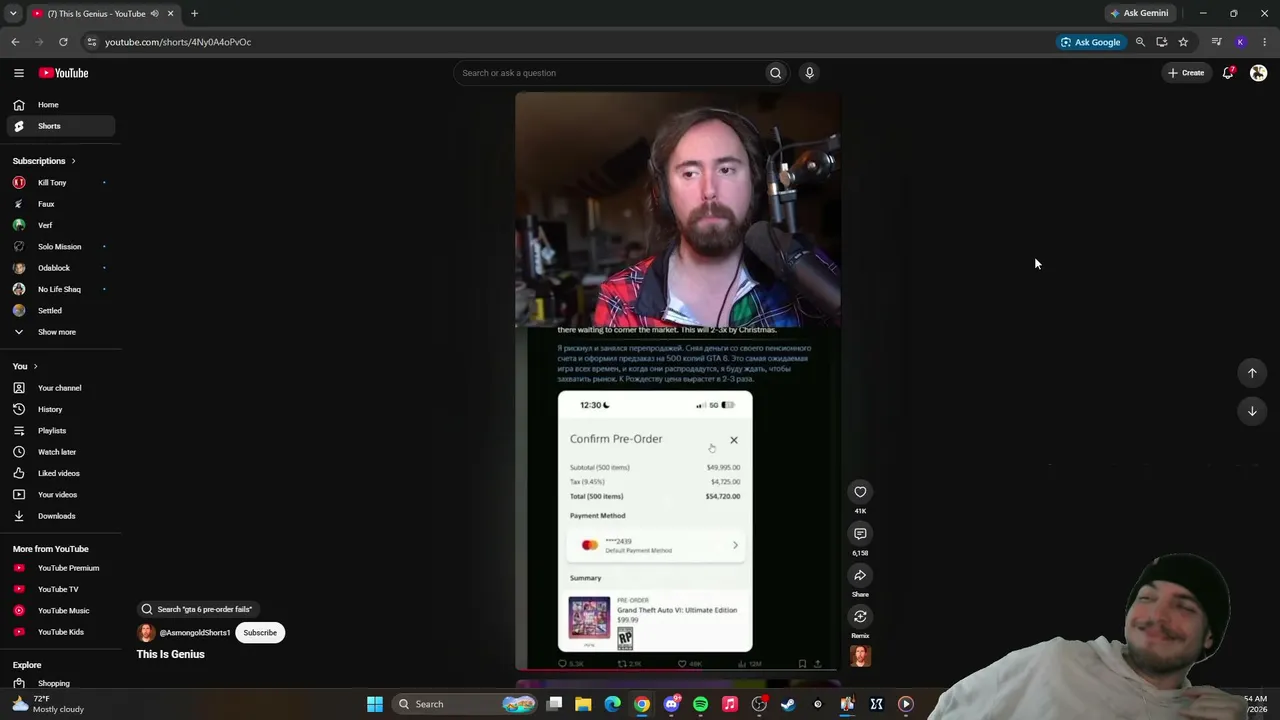The width and height of the screenshot is (1280, 720).
Task: Open the Faux subscription
Action: (x=59, y=204)
